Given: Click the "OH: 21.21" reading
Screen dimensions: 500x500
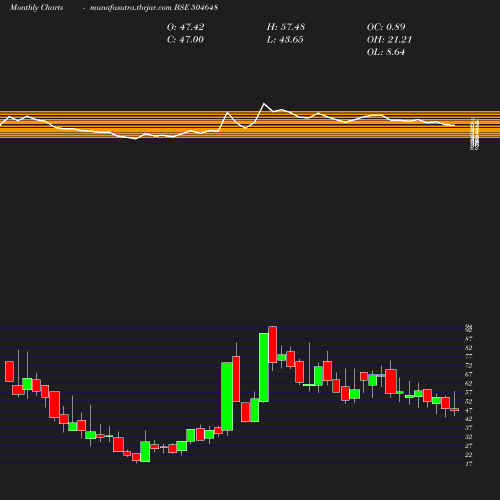Looking at the screenshot, I should tap(389, 40).
